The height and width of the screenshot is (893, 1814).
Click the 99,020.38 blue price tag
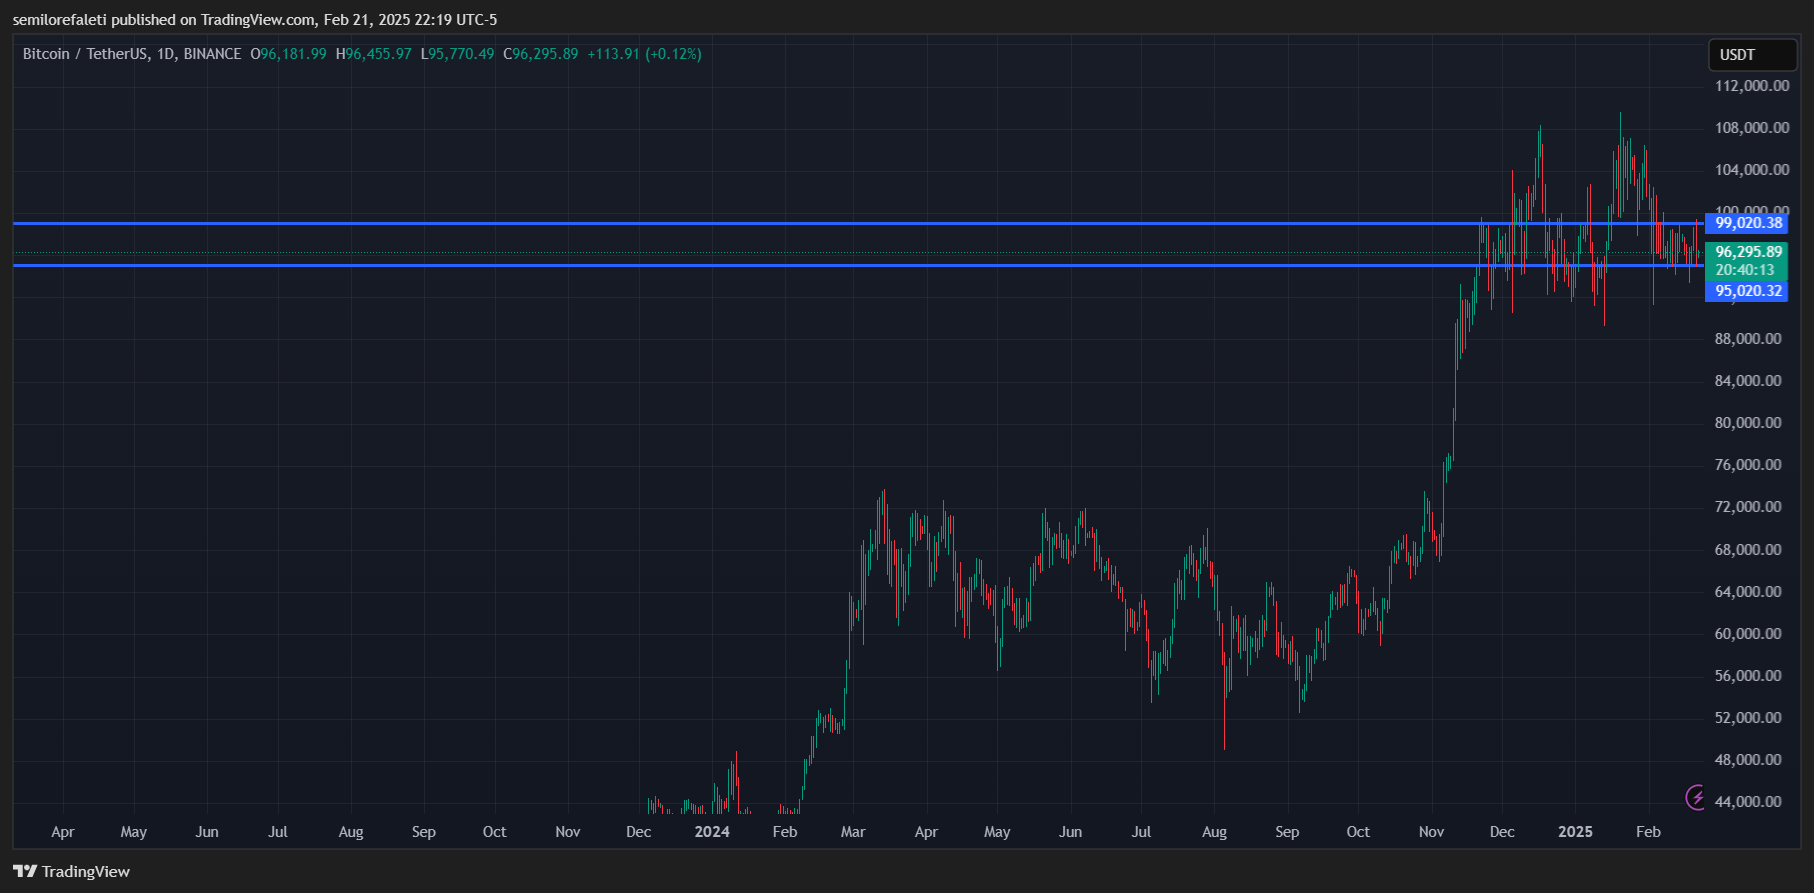pyautogui.click(x=1746, y=223)
